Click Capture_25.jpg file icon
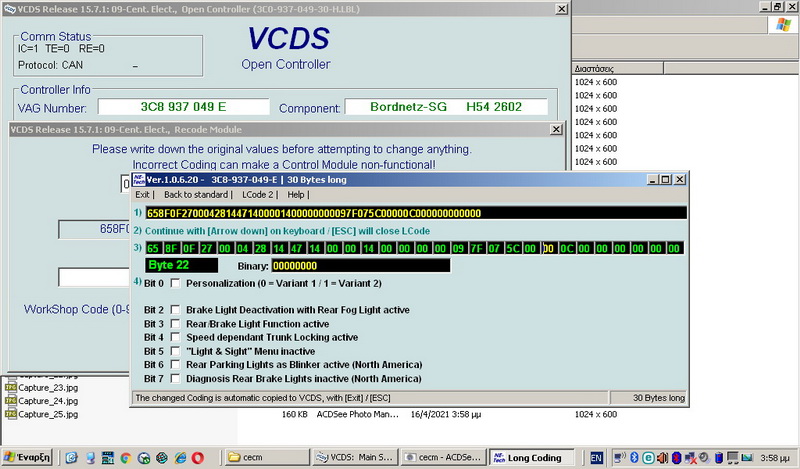 [10, 414]
